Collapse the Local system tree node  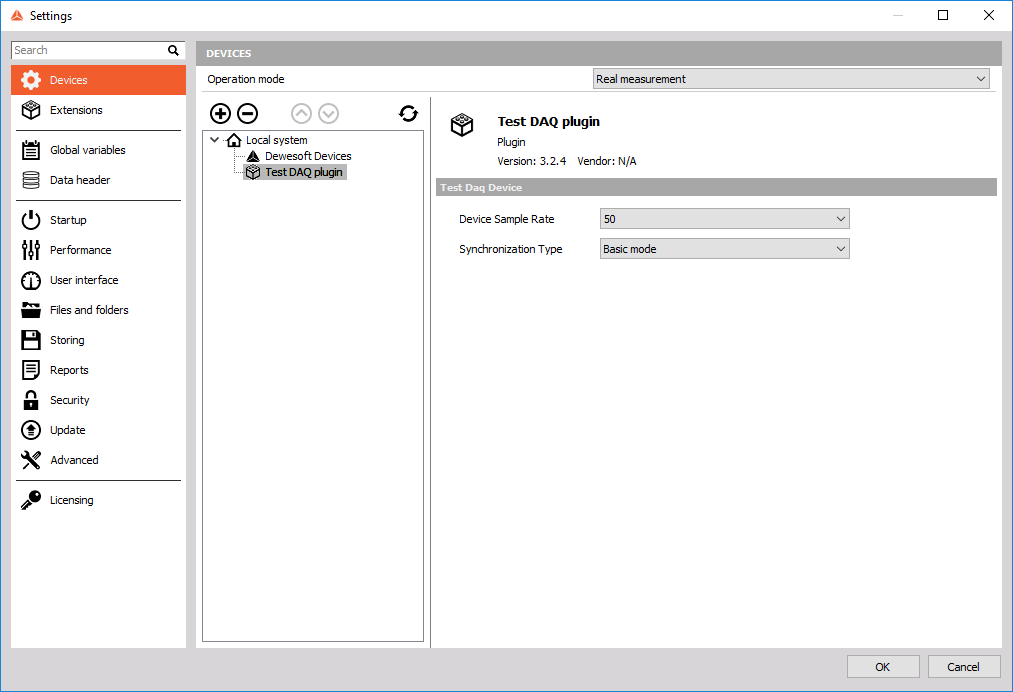[214, 140]
